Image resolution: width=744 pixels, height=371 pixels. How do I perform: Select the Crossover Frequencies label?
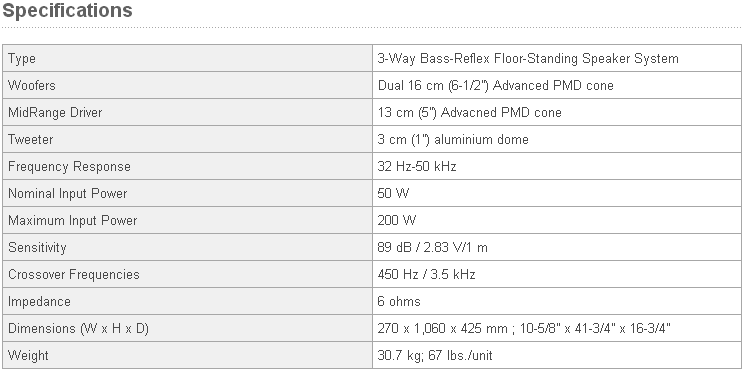[74, 275]
